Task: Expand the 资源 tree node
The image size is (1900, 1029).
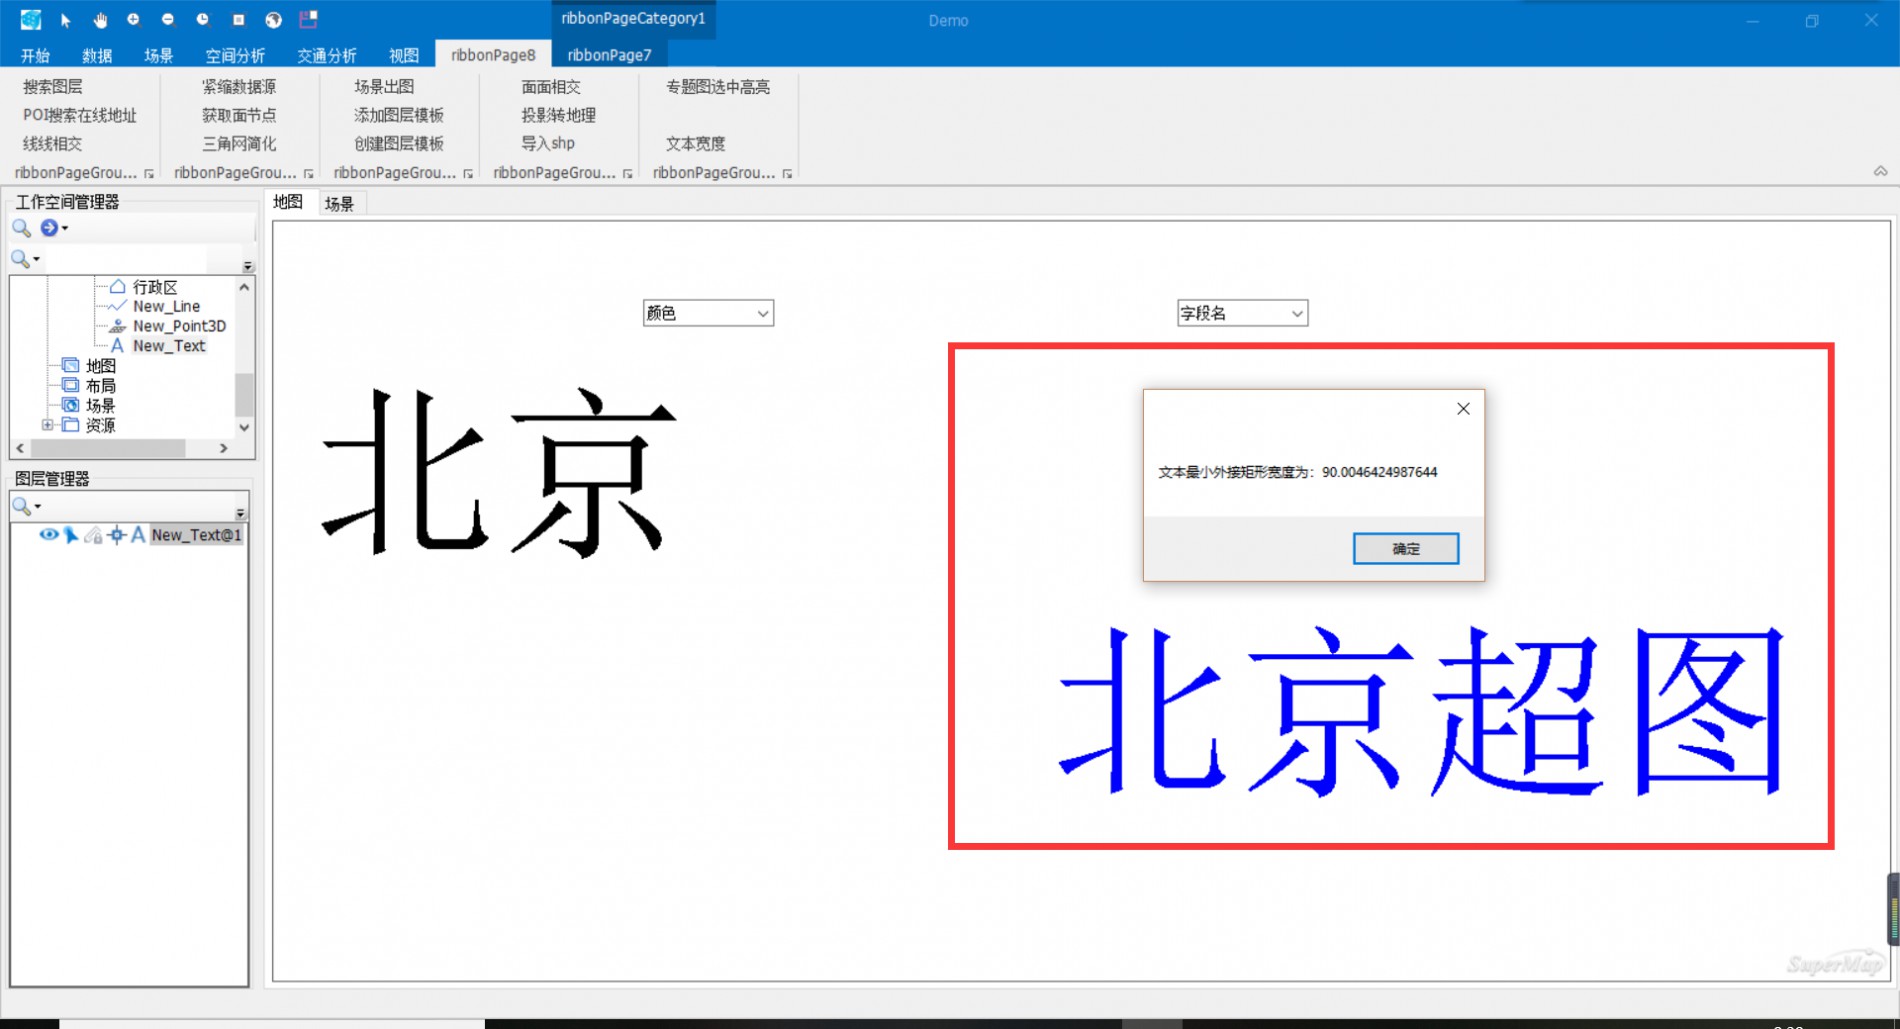Action: [x=47, y=425]
